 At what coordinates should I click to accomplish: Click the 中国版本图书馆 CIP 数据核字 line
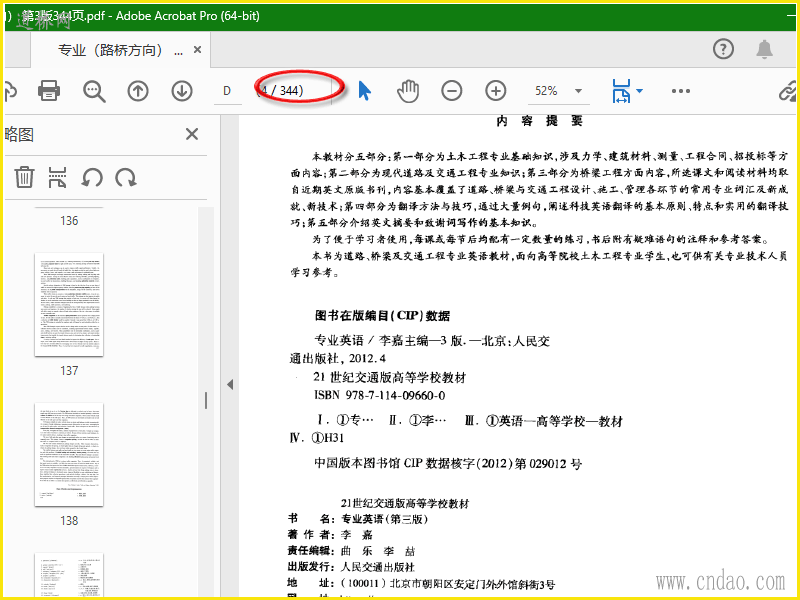coord(448,464)
